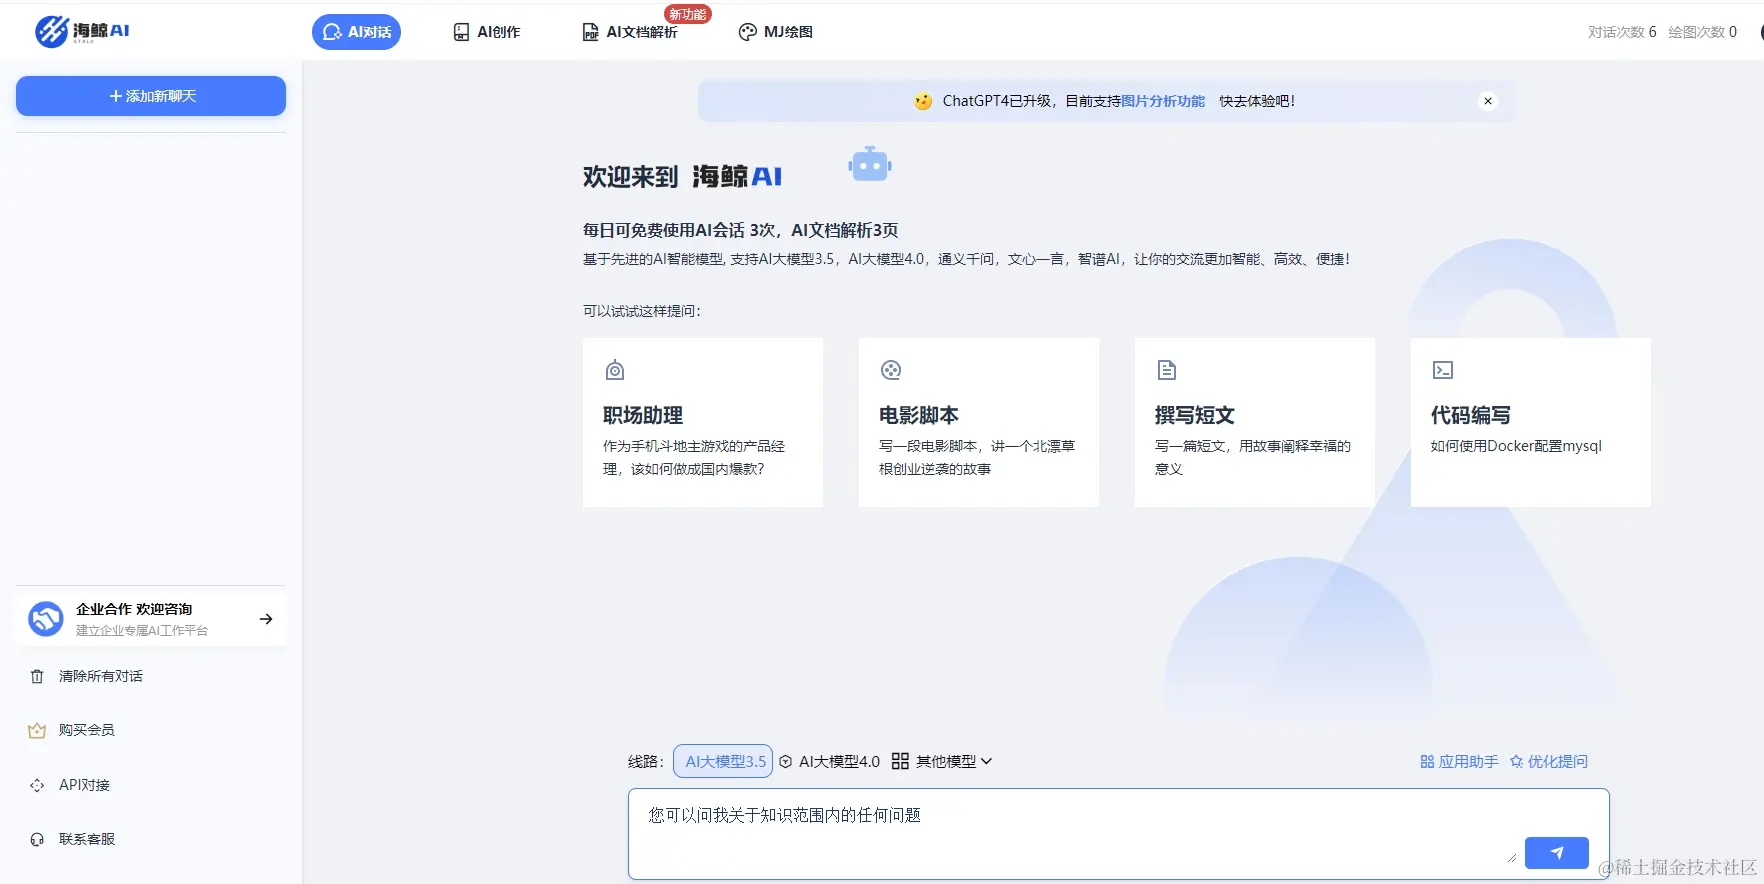Switch to AI大模型4.0 line
1764x884 pixels.
(x=829, y=761)
